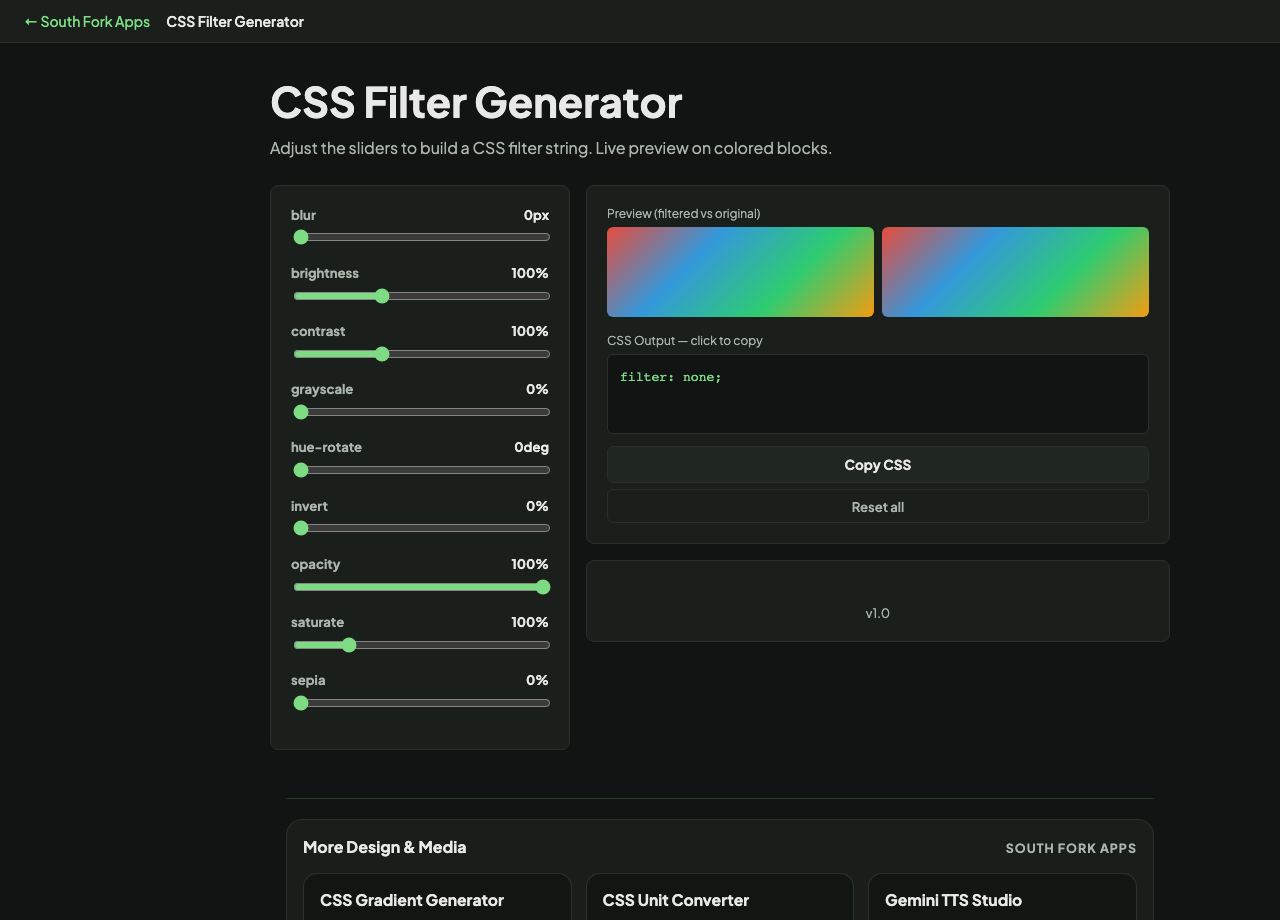Click the Copy CSS button
Image resolution: width=1280 pixels, height=920 pixels.
click(878, 465)
